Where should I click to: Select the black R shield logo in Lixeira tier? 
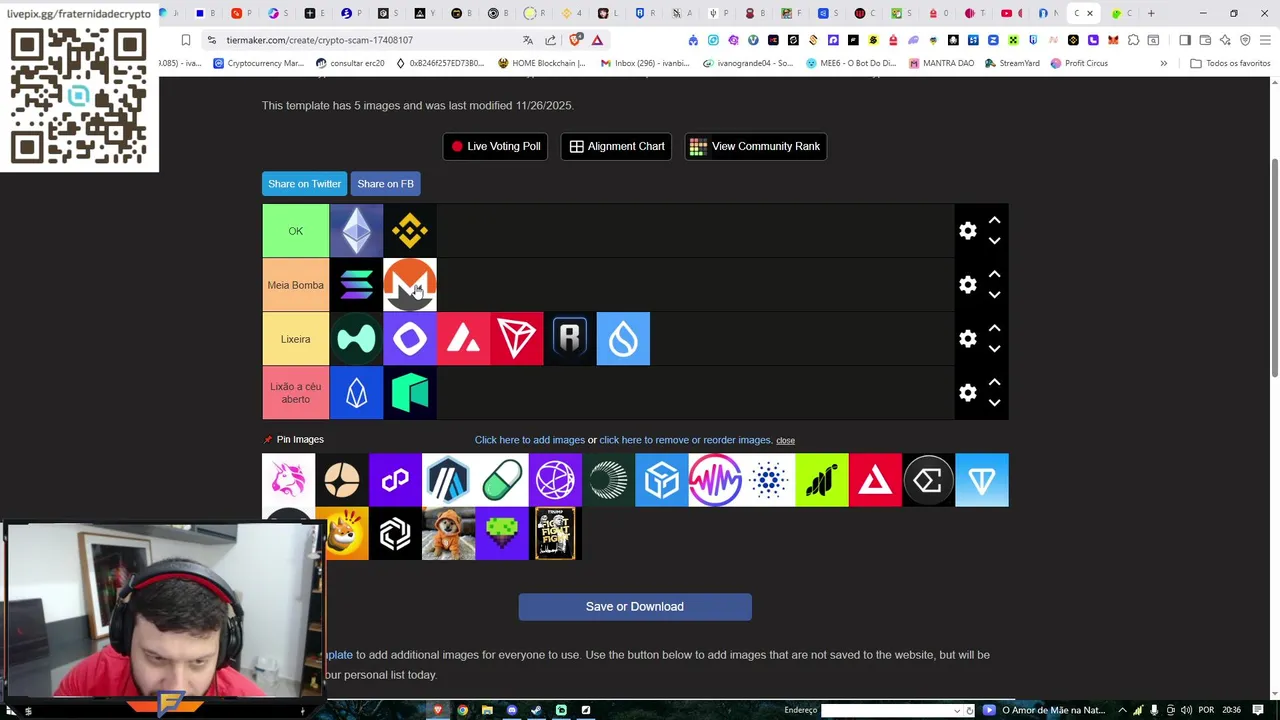point(570,339)
